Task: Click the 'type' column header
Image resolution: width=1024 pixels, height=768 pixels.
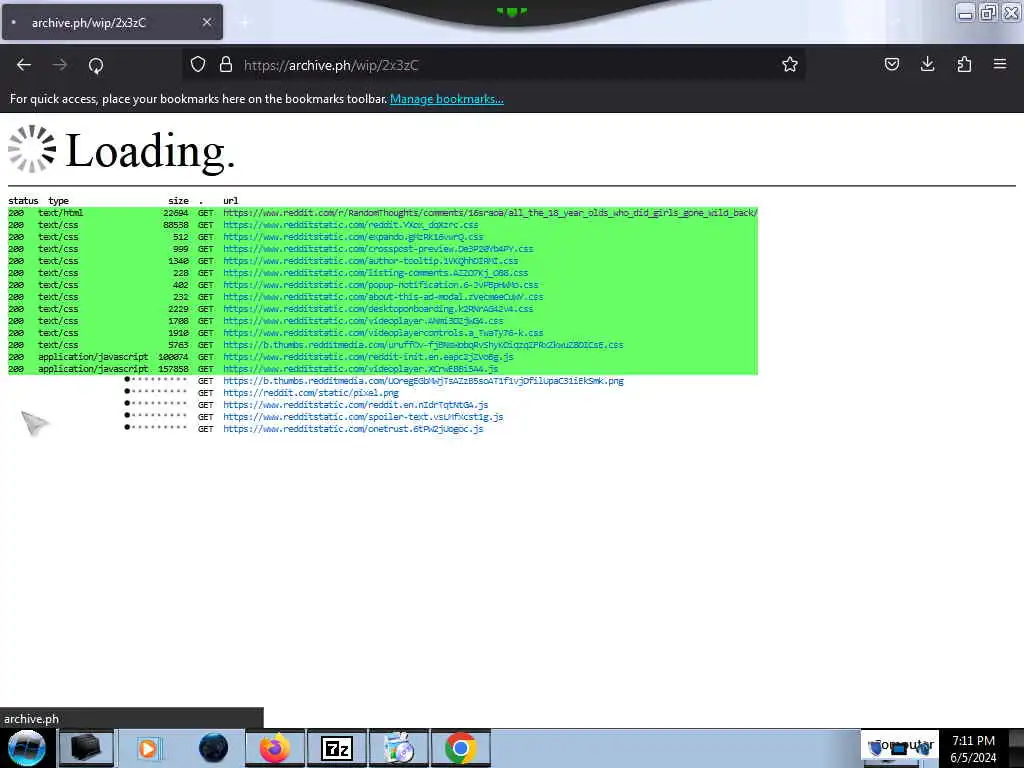Action: point(58,200)
